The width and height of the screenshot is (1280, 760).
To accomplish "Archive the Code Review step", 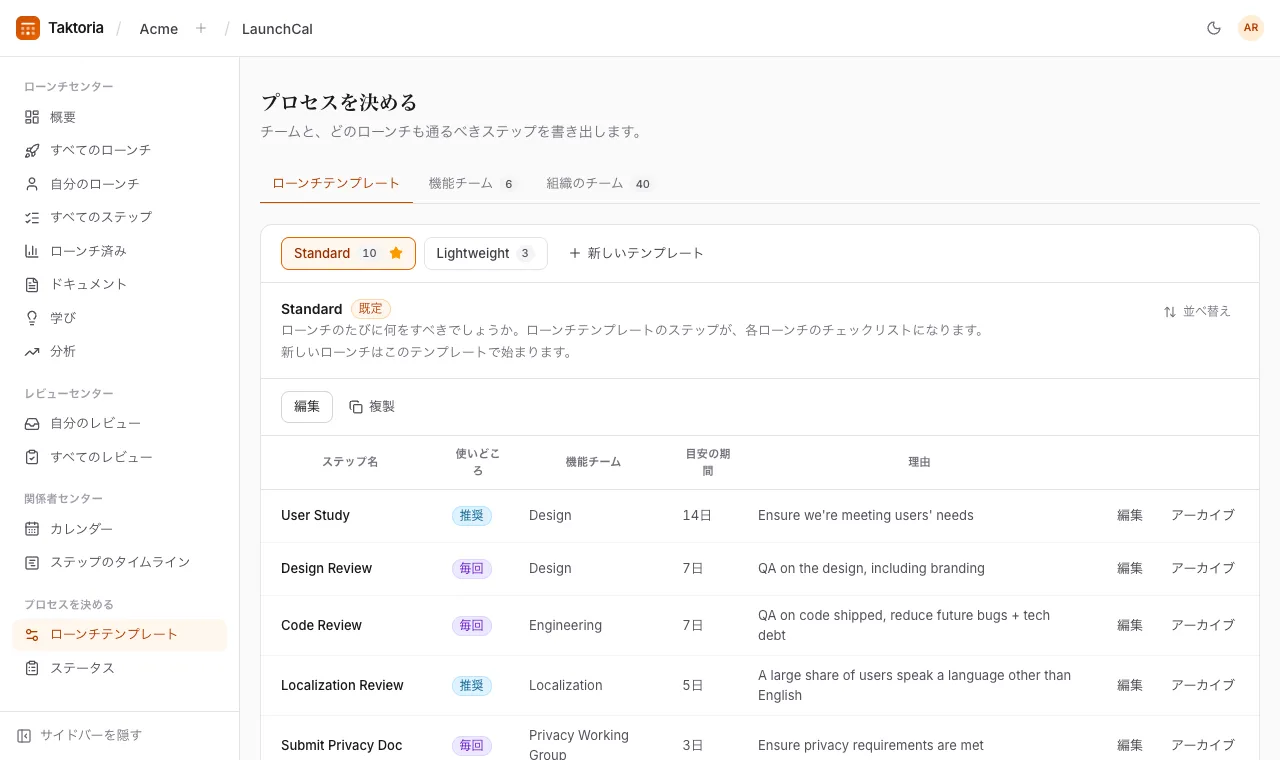I will tap(1203, 625).
